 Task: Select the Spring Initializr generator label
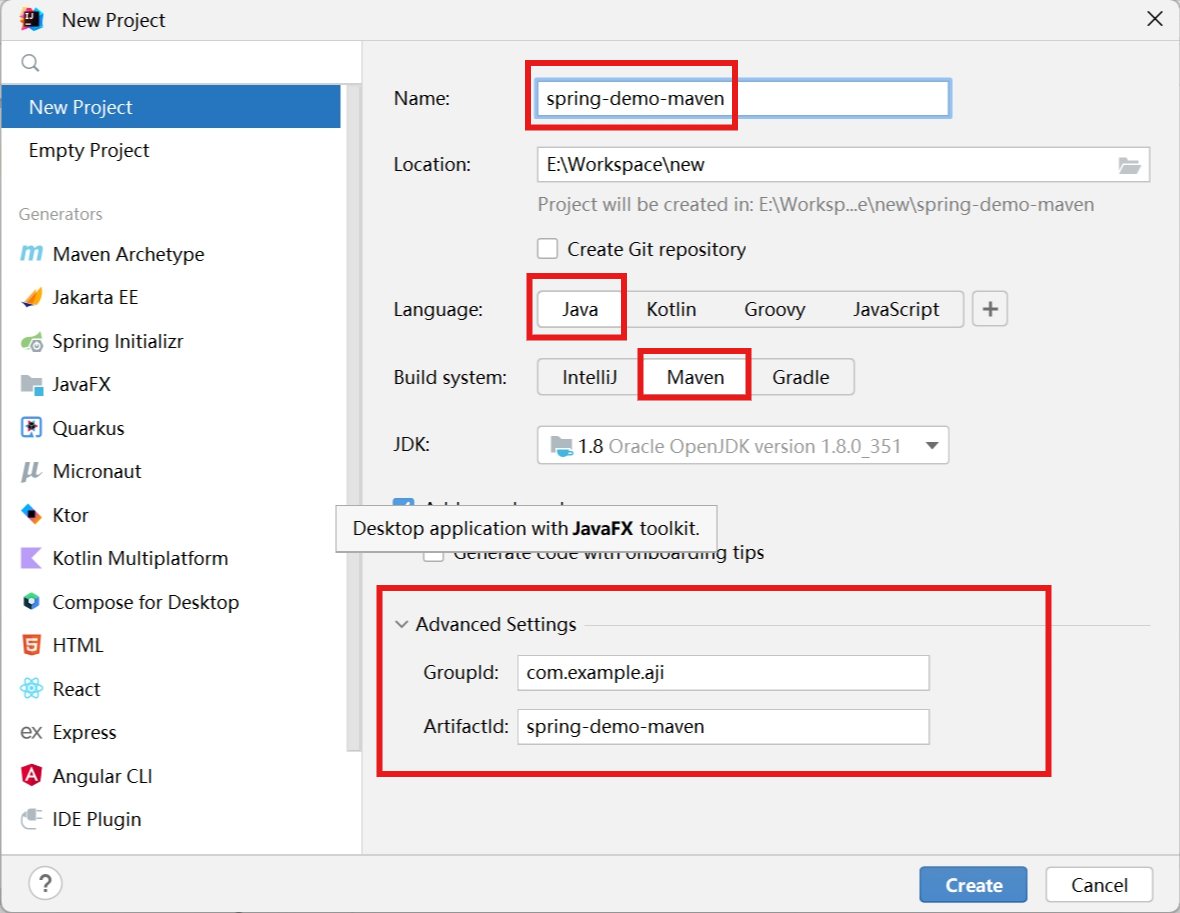[x=117, y=342]
